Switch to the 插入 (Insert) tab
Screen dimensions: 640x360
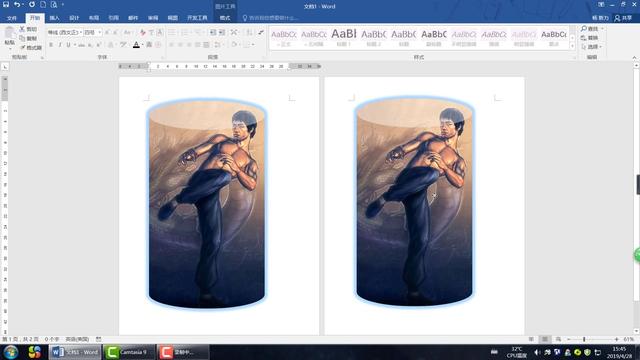(x=54, y=18)
